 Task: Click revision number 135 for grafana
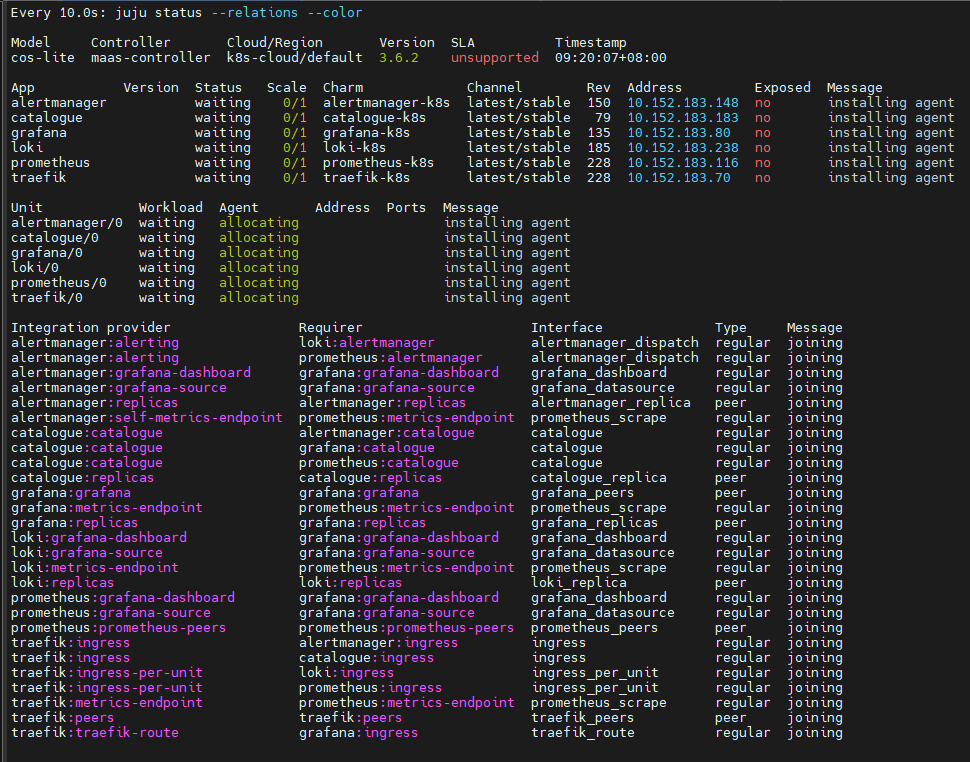[x=599, y=132]
